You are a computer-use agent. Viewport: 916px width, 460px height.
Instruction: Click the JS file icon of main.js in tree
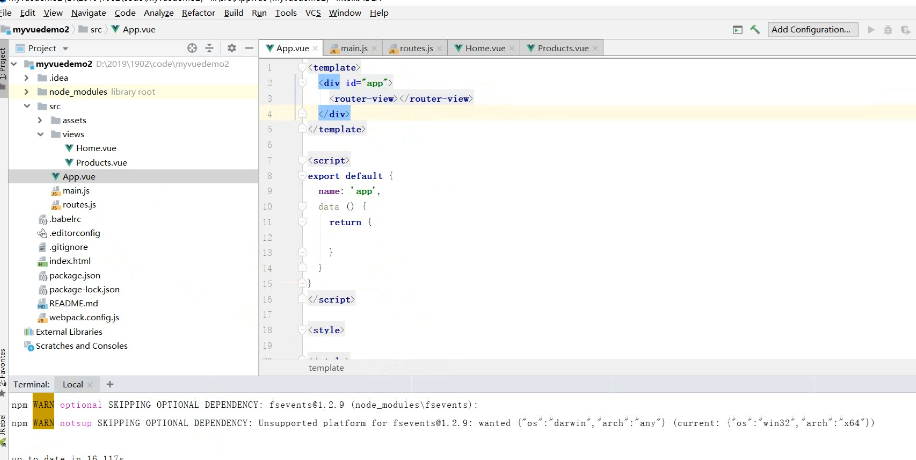click(55, 191)
